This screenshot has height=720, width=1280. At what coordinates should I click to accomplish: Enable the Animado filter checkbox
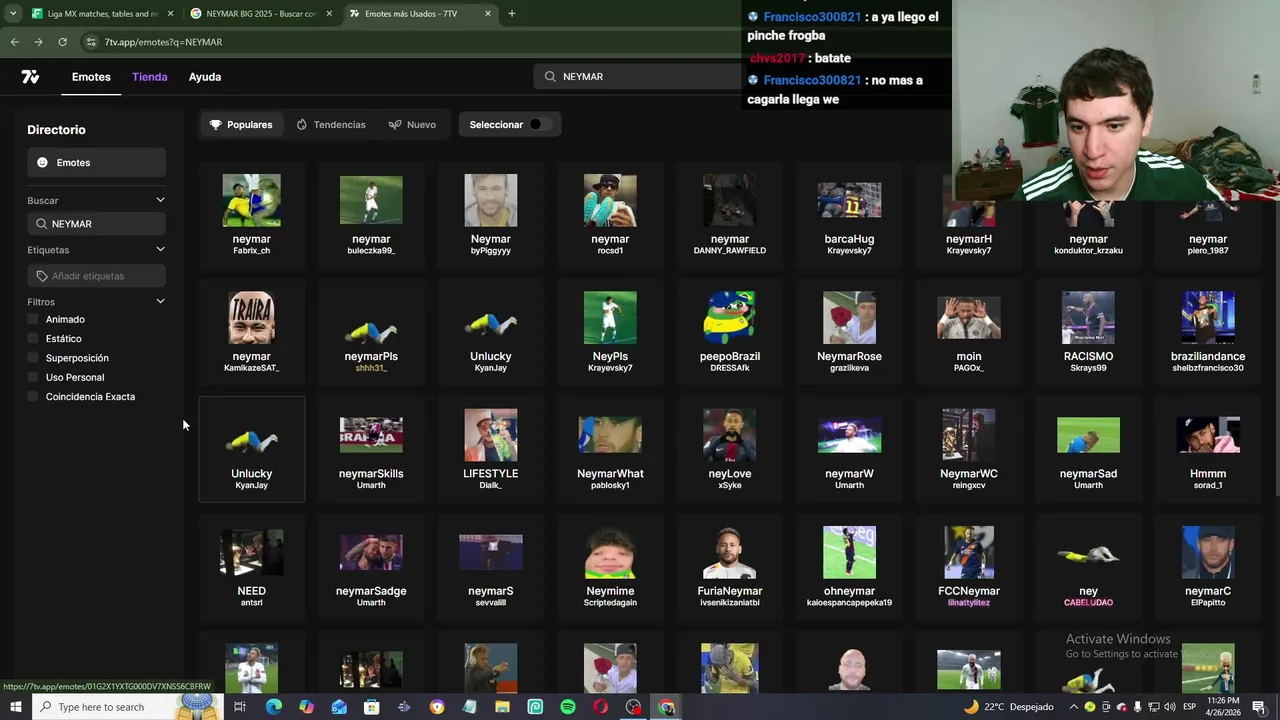pos(33,319)
